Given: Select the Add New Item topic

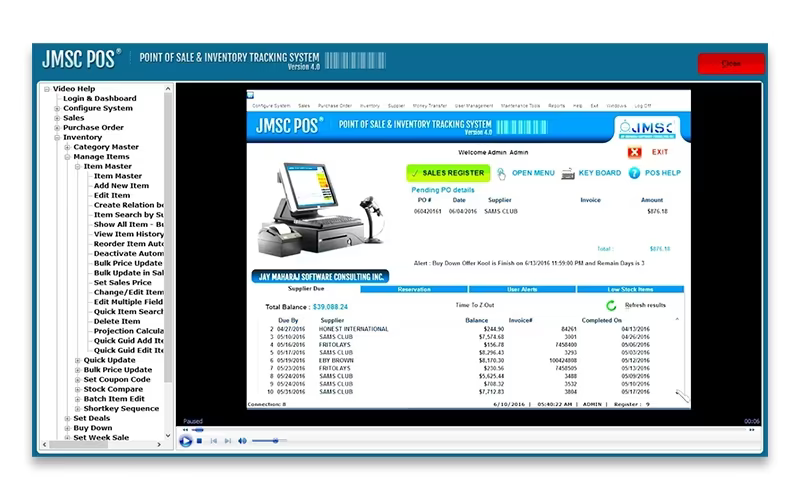Looking at the screenshot, I should click(121, 186).
